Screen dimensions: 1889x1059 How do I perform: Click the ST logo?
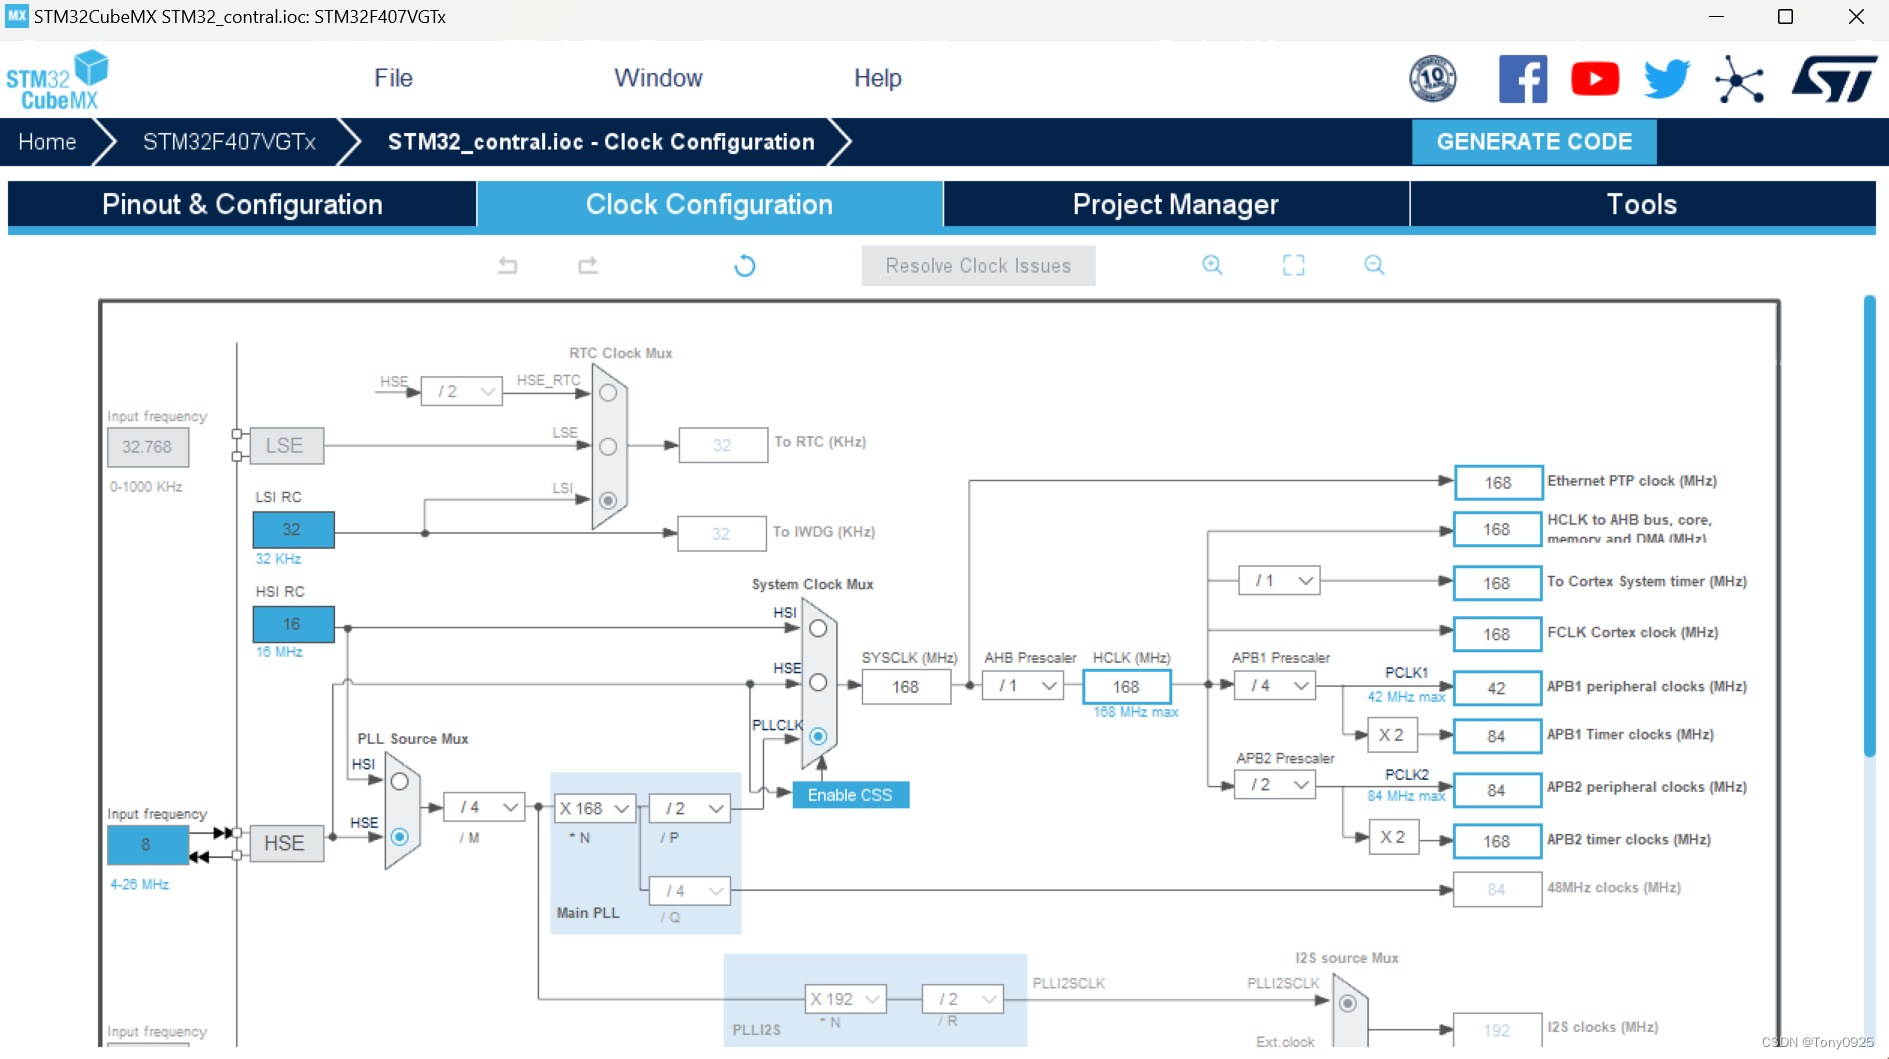click(1834, 79)
